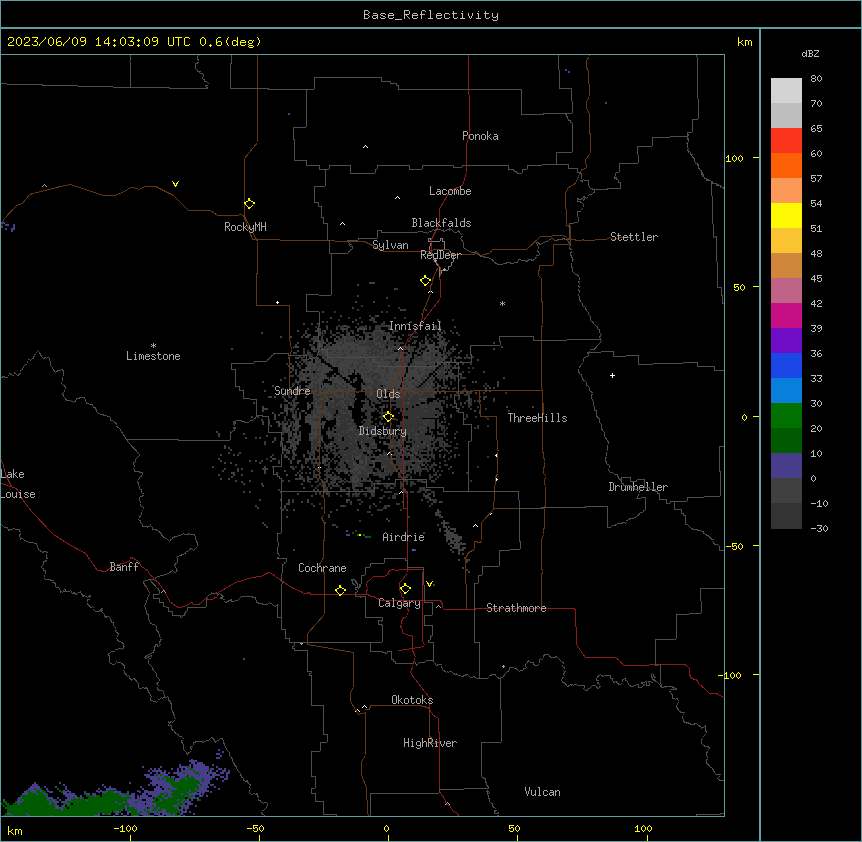This screenshot has height=842, width=862.
Task: Click the light gray swatch at legend top
Action: pos(786,91)
